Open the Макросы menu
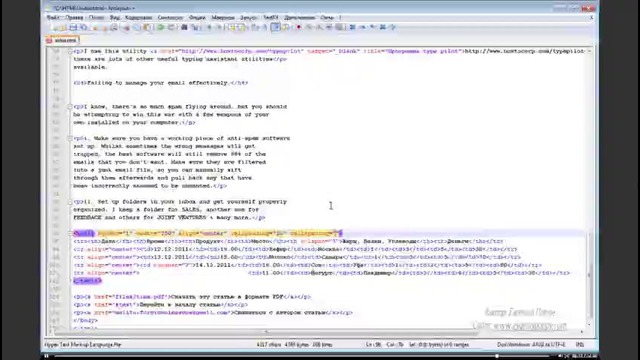 (x=223, y=18)
